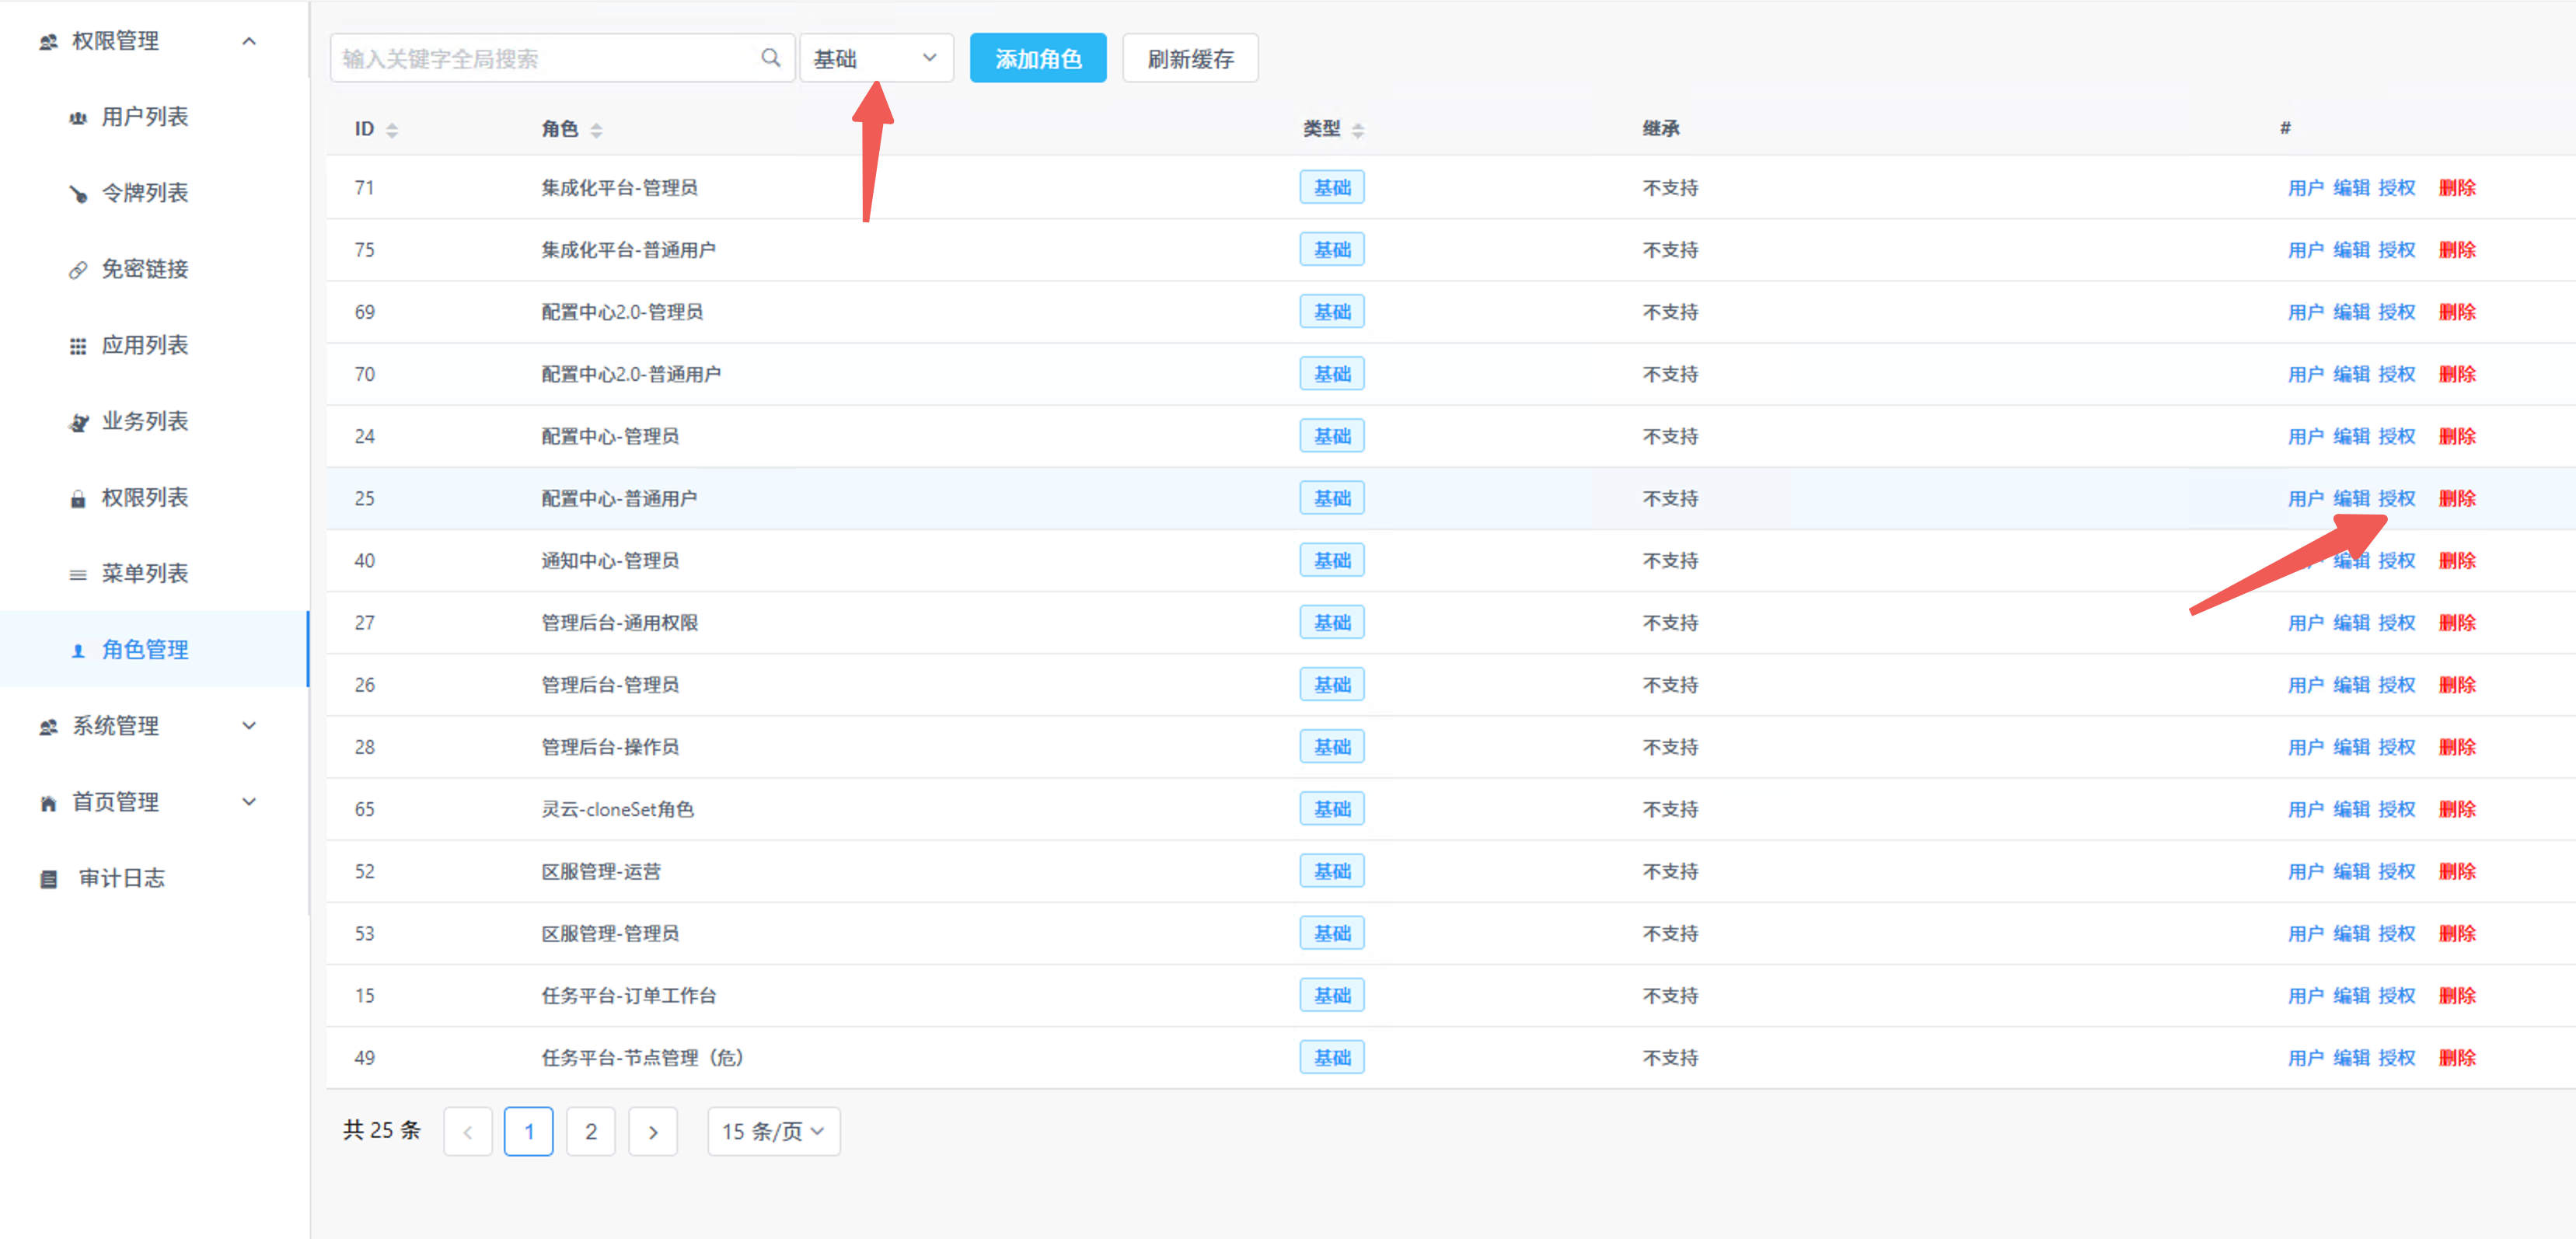Click 删除 for 任务平台-节点管理（危） row
This screenshot has height=1239, width=2576.
(x=2457, y=1058)
